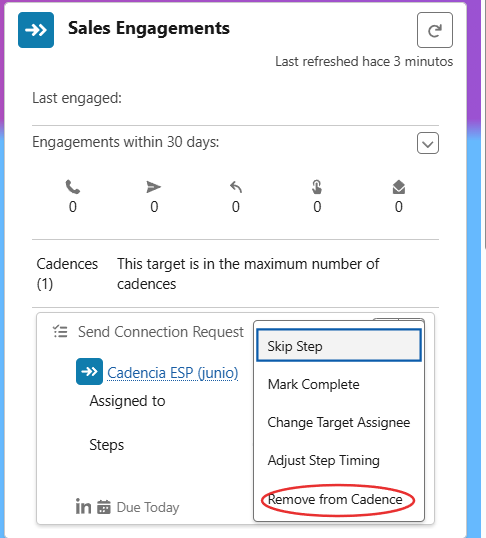Click the LinkedIn icon near Due Today
The height and width of the screenshot is (538, 486).
tap(83, 507)
